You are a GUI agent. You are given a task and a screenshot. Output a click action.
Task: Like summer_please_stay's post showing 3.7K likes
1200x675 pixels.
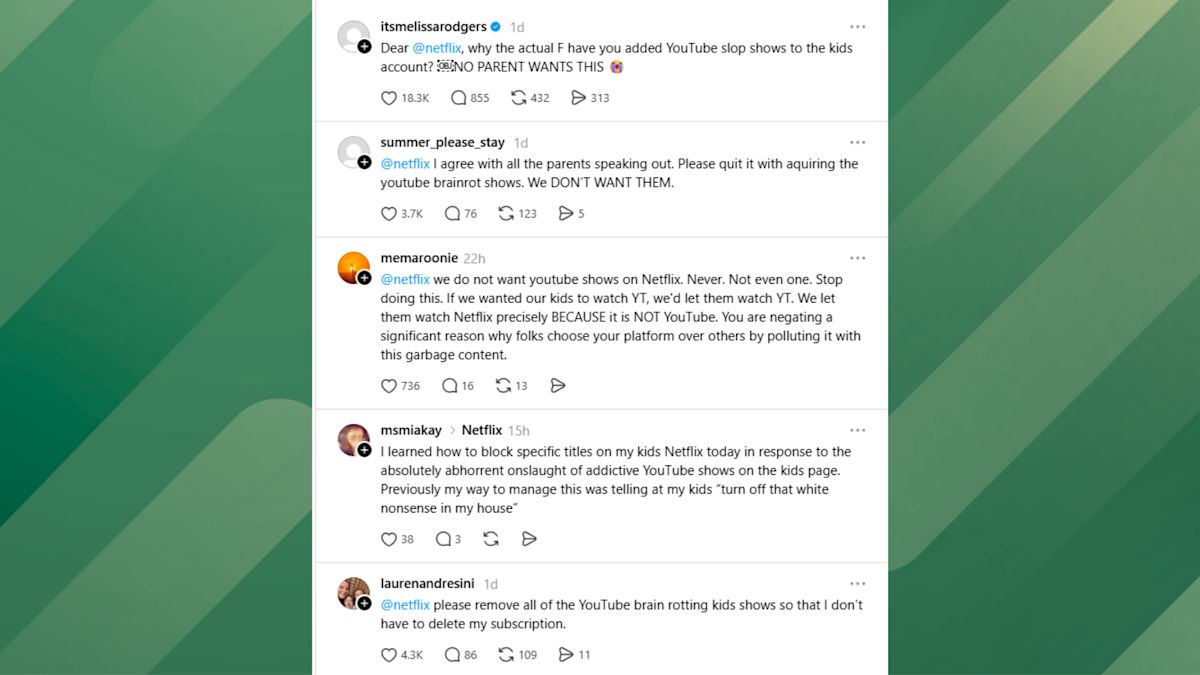tap(389, 213)
